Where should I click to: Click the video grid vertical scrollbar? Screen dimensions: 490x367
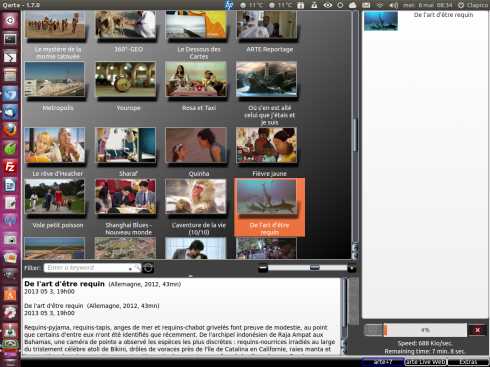coord(355,133)
